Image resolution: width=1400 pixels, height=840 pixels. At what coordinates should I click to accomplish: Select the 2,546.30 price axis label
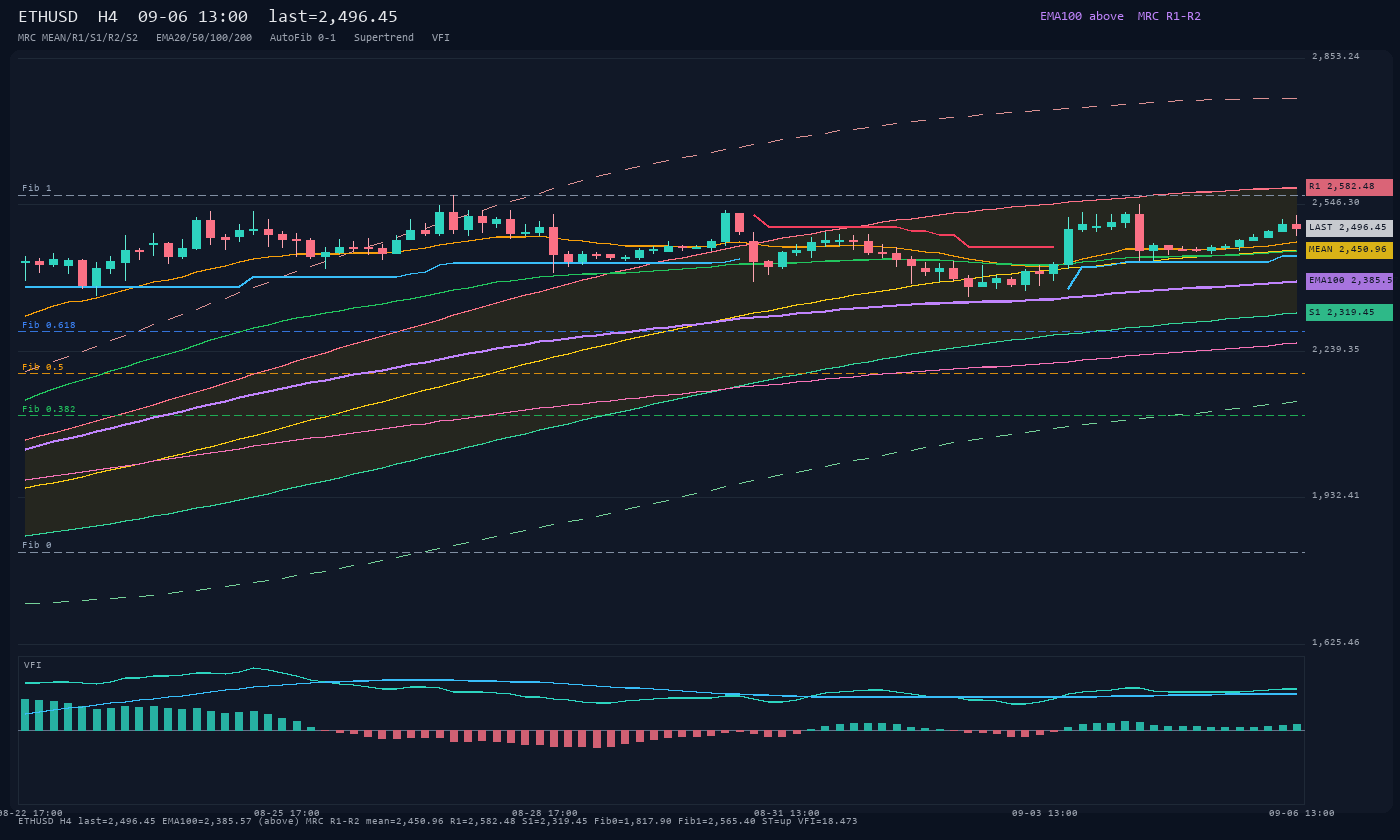click(x=1336, y=202)
